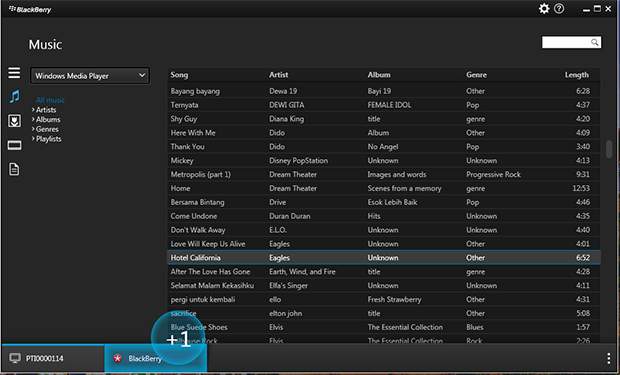
Task: Open the settings gear icon
Action: click(x=544, y=8)
